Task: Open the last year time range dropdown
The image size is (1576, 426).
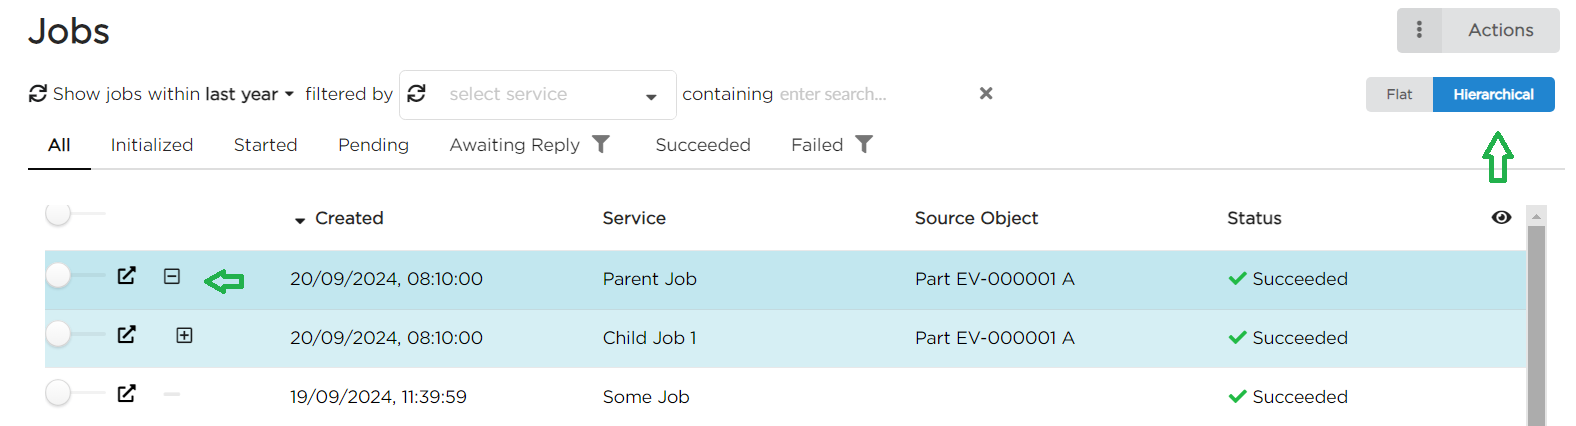Action: [249, 94]
